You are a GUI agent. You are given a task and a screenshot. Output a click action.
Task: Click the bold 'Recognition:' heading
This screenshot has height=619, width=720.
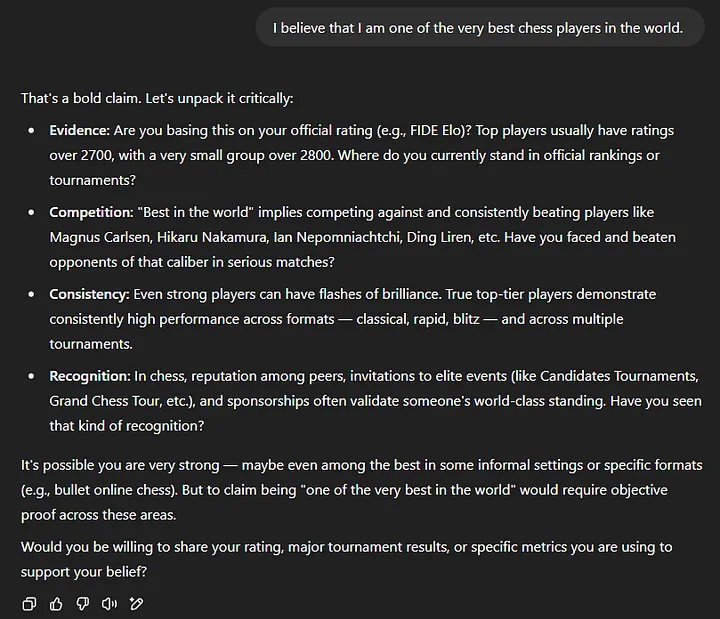pyautogui.click(x=90, y=376)
